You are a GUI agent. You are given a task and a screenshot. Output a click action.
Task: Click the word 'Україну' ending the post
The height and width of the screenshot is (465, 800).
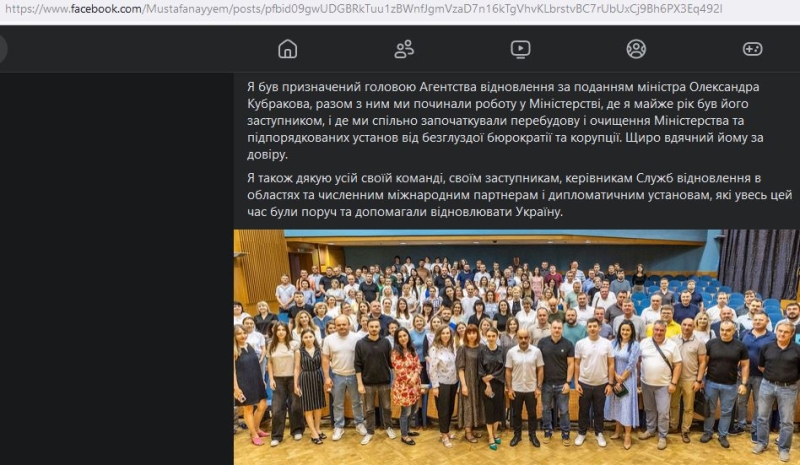539,211
